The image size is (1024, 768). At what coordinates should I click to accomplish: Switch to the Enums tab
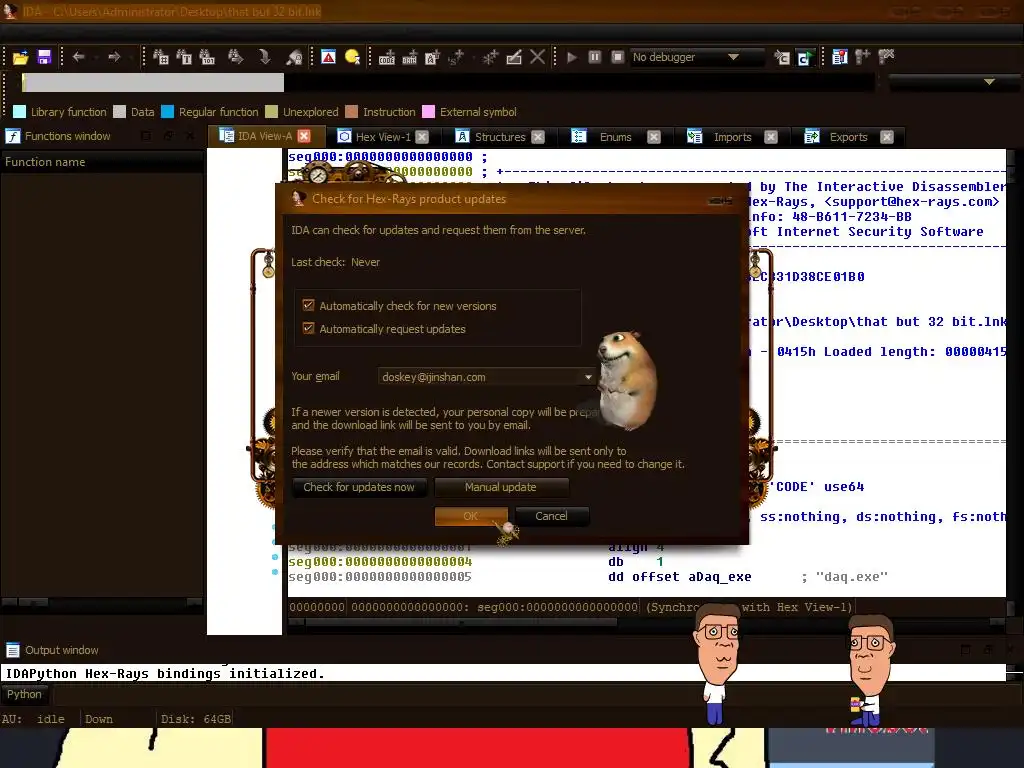click(615, 137)
